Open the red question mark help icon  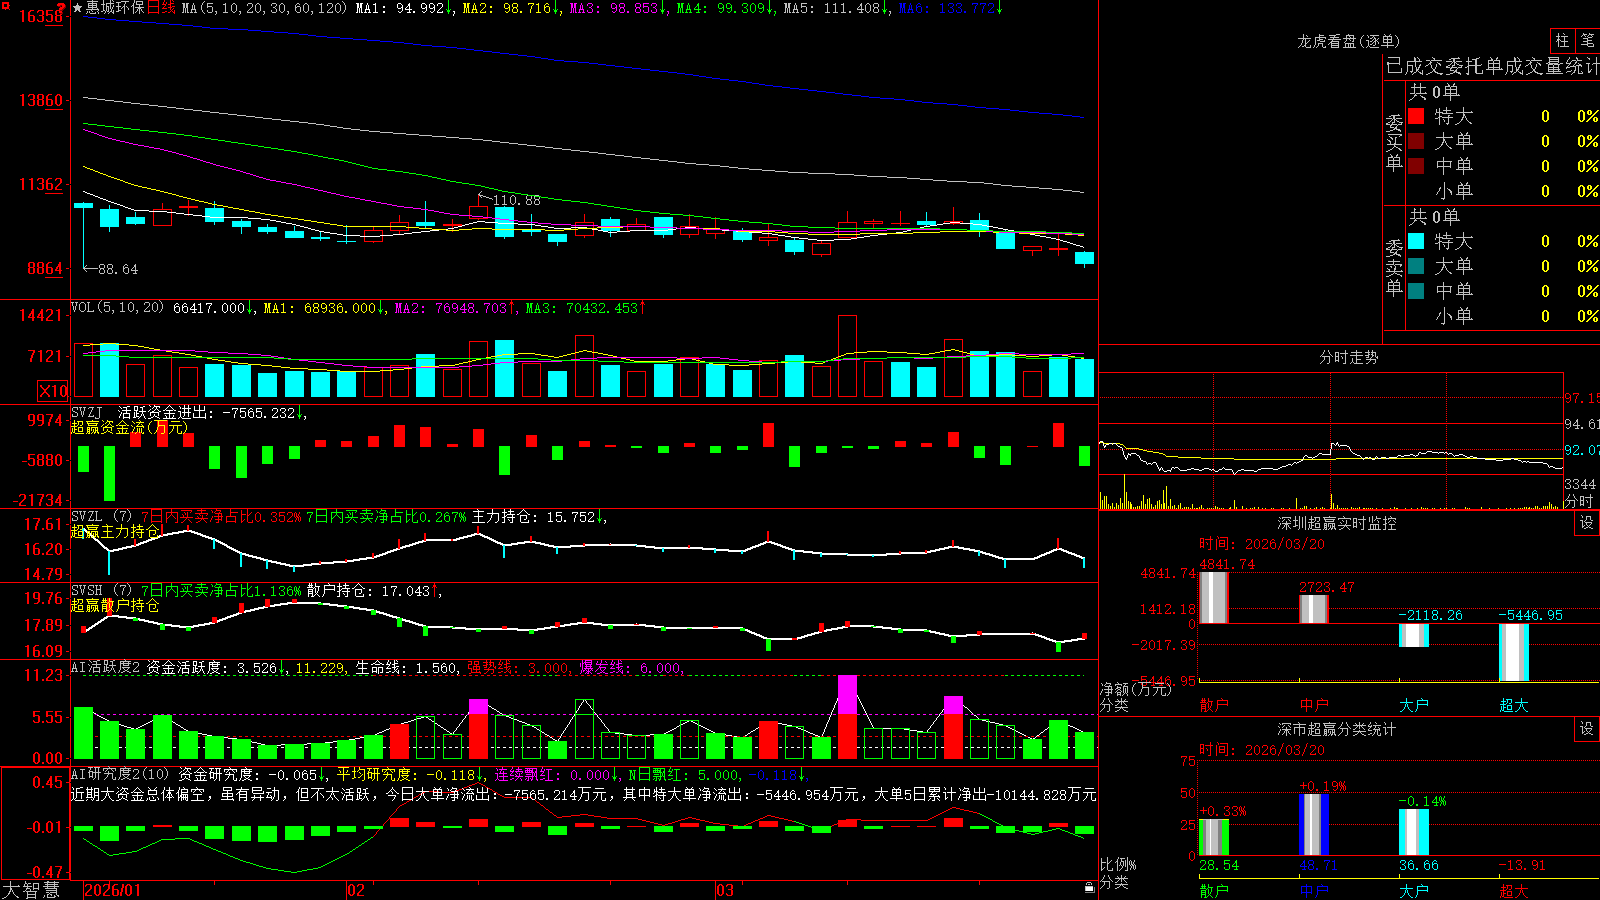61,7
